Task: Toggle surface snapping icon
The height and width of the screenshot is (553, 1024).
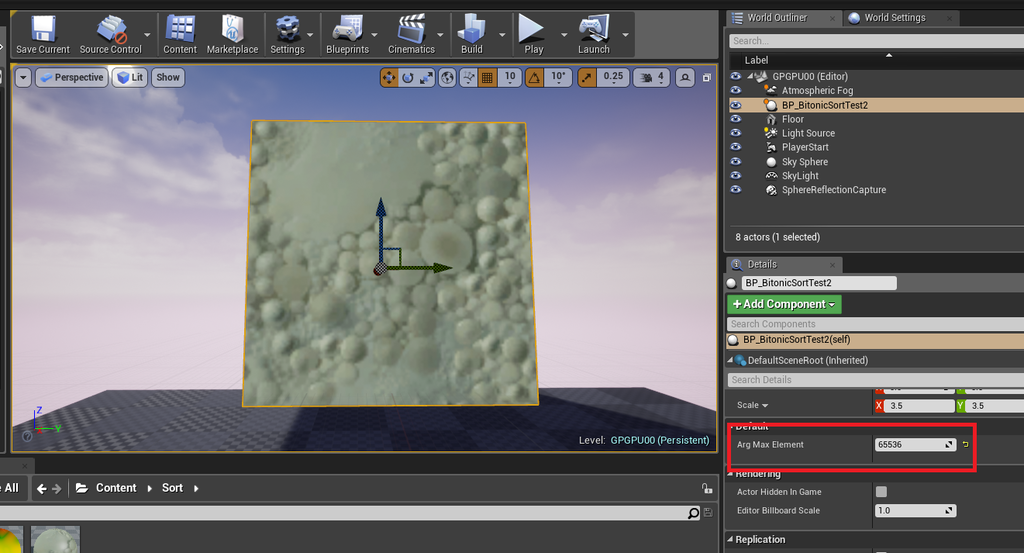Action: point(468,78)
